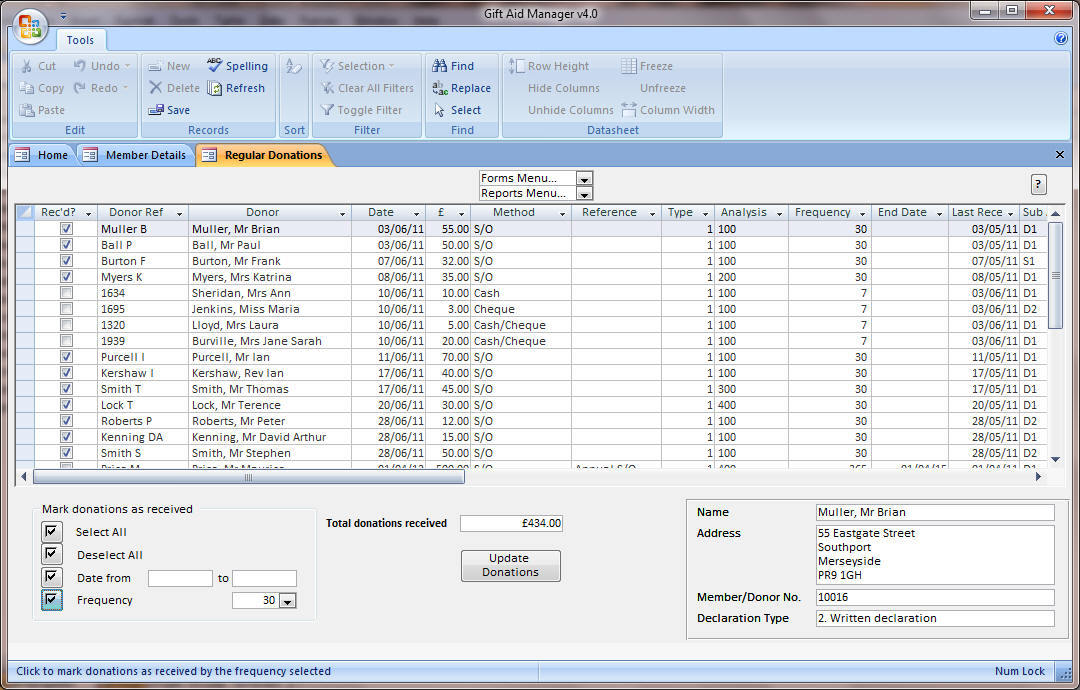Click the Sort icon
This screenshot has width=1080, height=690.
294,66
